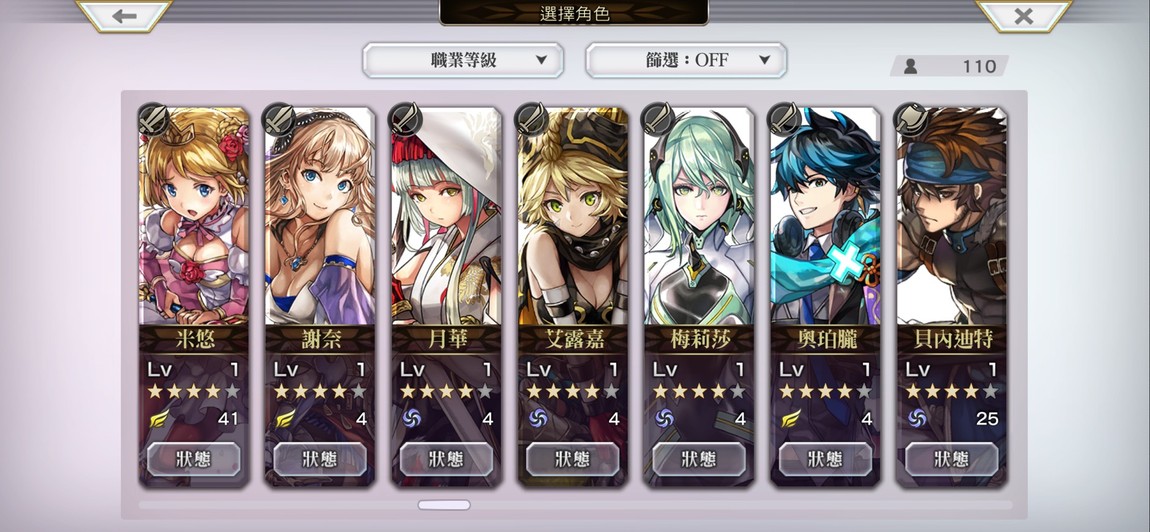
Task: View 狀態 of 貝內迪特
Action: click(952, 459)
